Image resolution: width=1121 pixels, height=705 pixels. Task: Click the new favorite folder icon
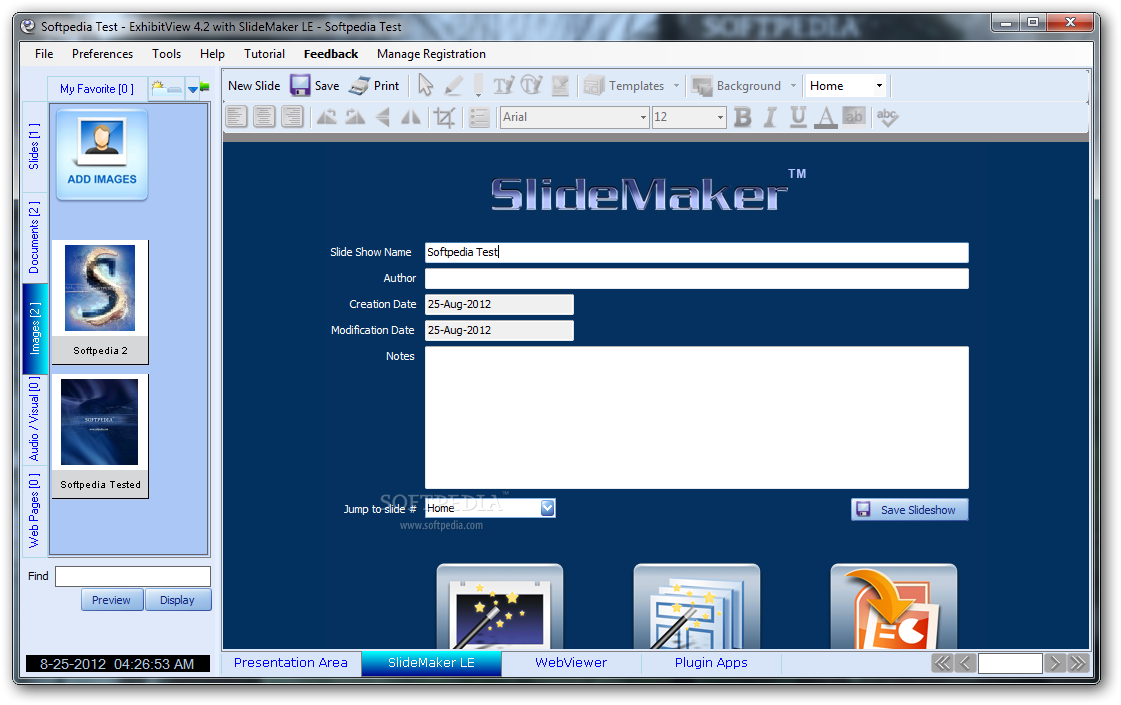pos(166,89)
